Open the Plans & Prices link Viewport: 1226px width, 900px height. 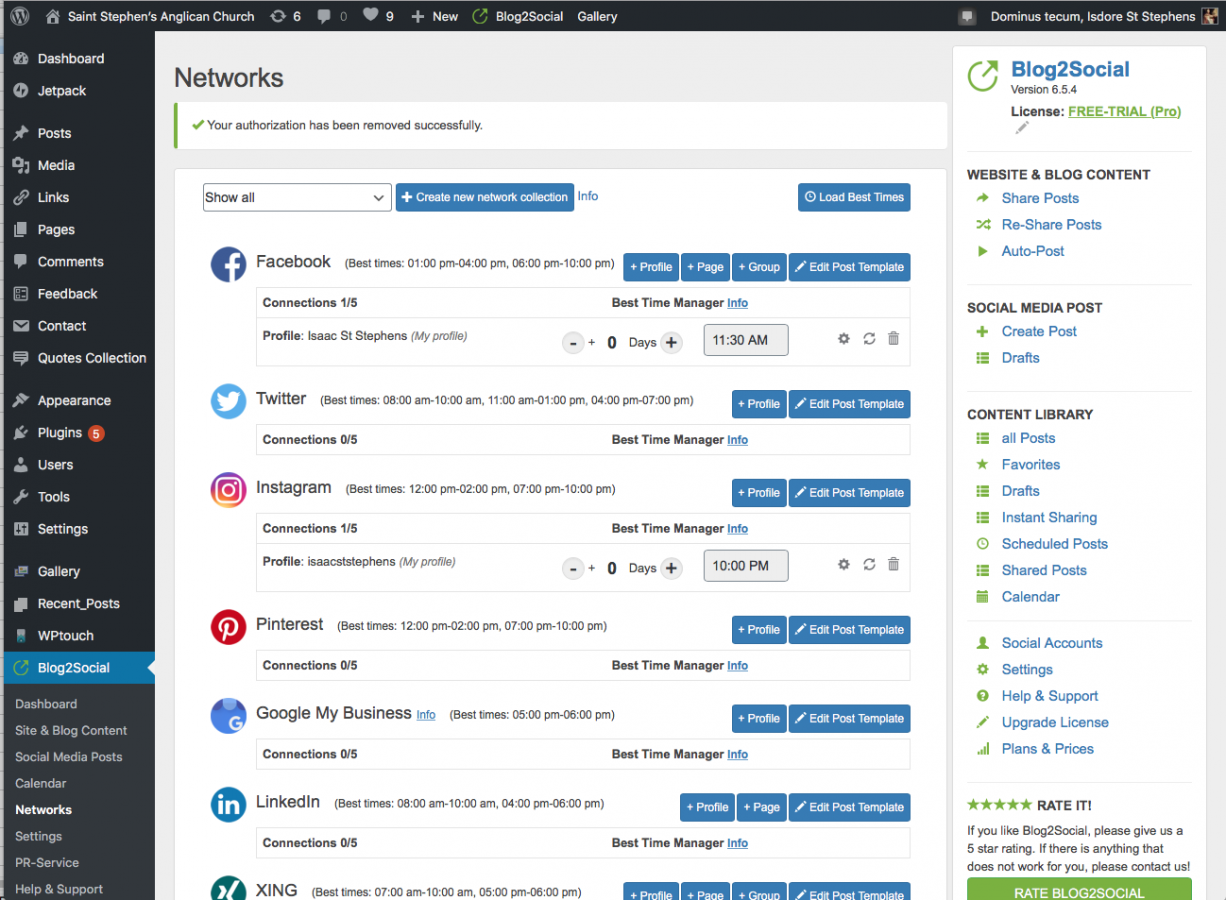1047,749
